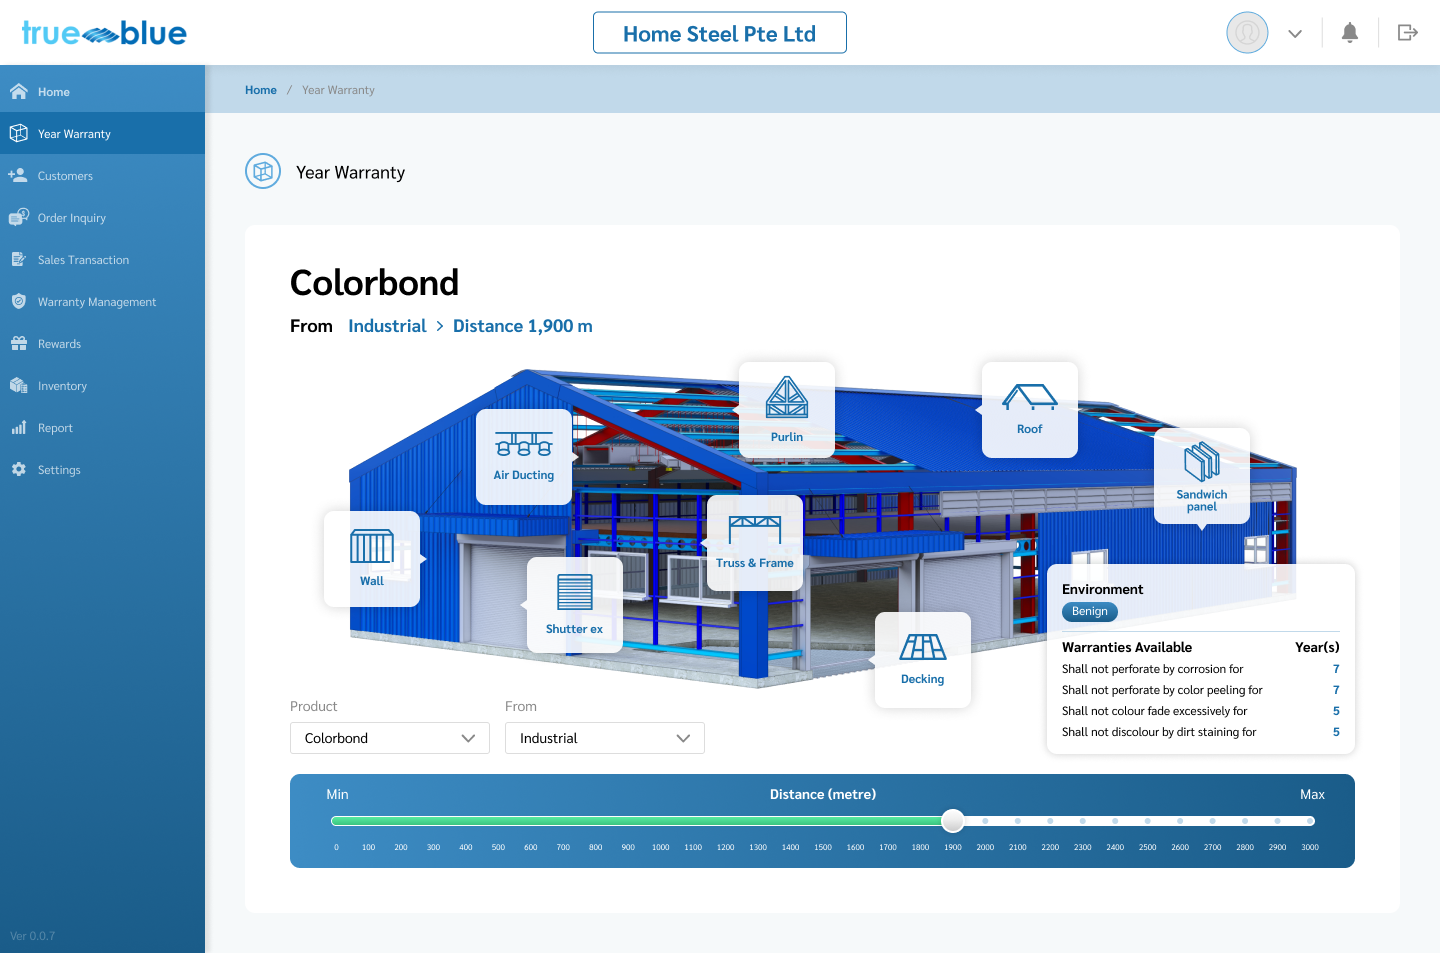Click the Home breadcrumb link
This screenshot has height=953, width=1440.
click(x=261, y=90)
